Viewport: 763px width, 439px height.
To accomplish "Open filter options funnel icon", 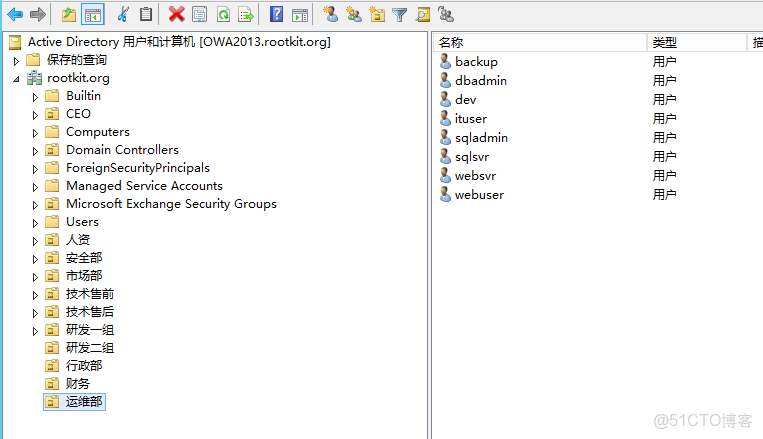I will (x=400, y=15).
